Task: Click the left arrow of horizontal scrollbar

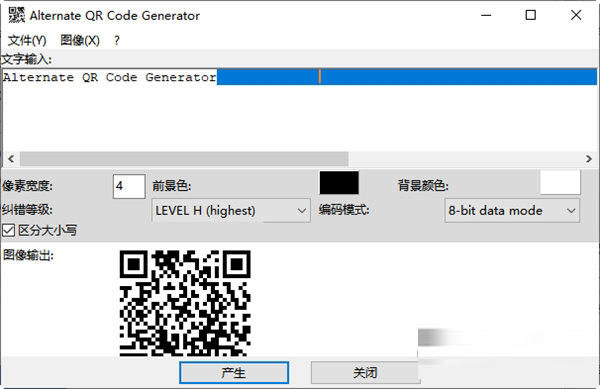Action: pos(11,159)
